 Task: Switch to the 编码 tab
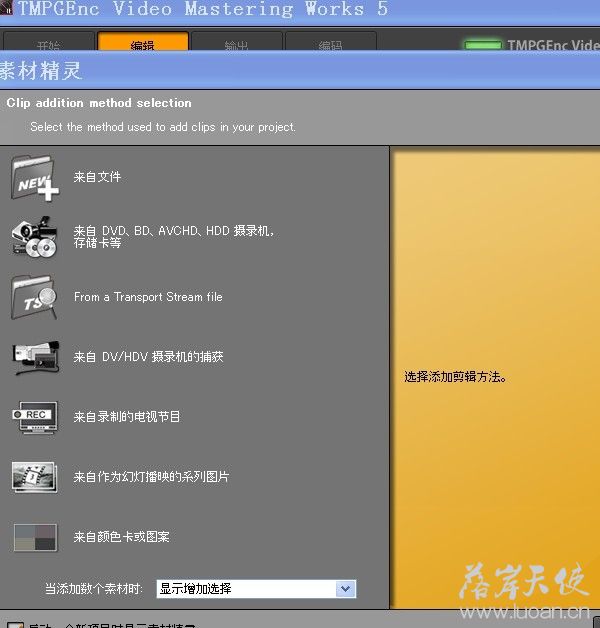[x=330, y=41]
